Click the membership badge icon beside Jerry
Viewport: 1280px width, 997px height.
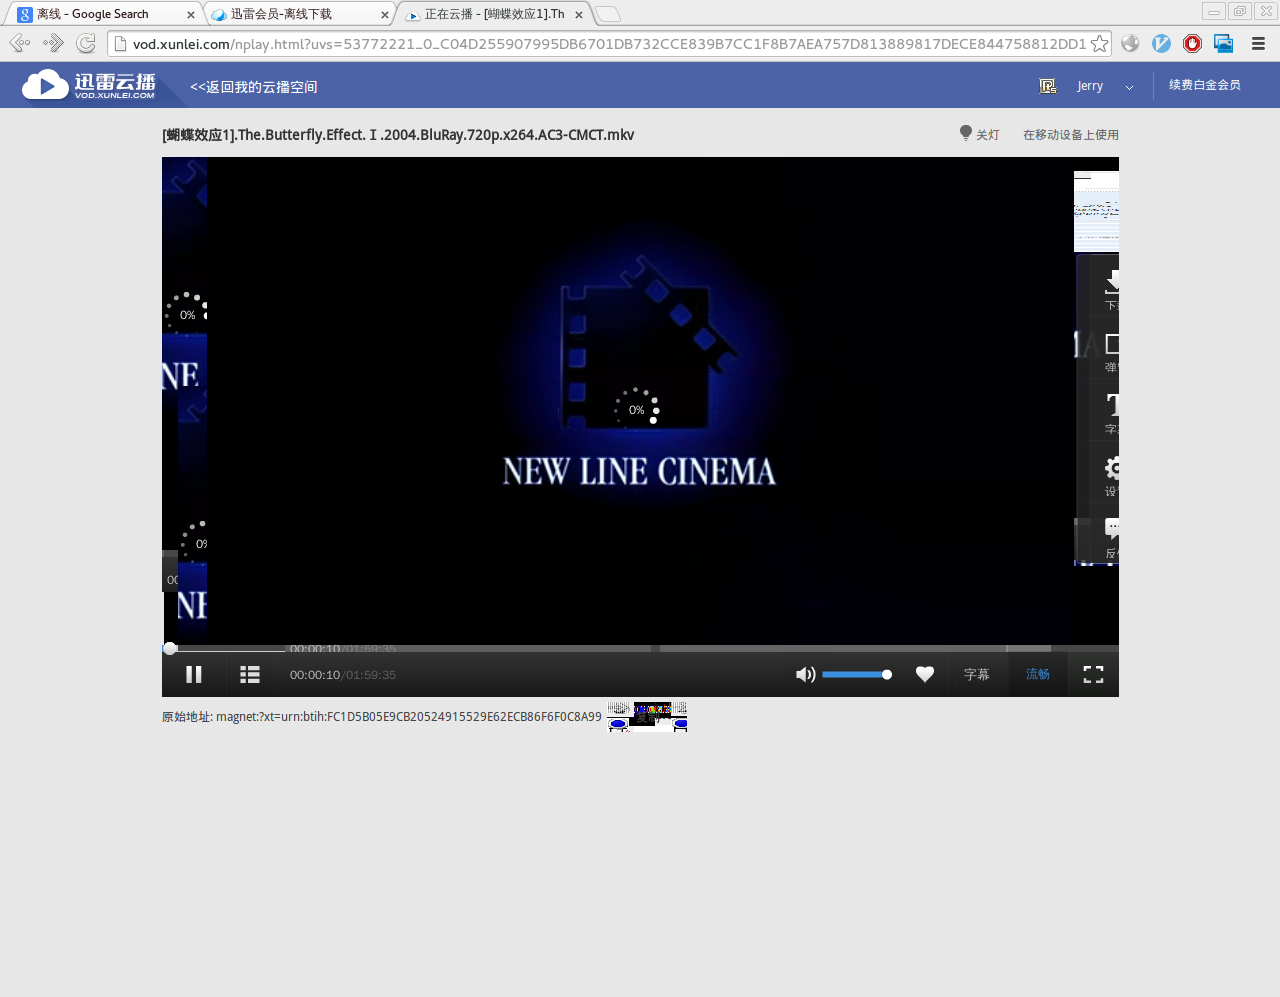click(1048, 86)
